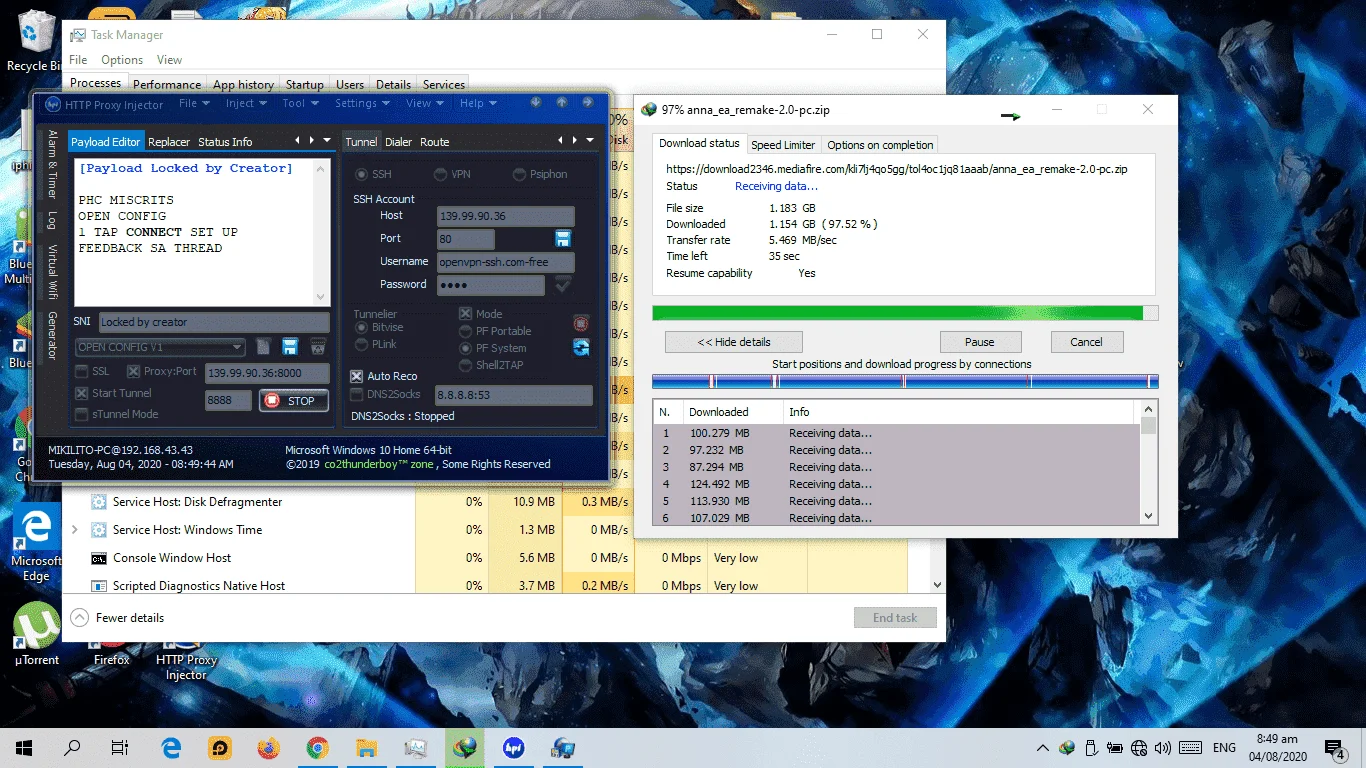Select the Shell2TAP mode radio
This screenshot has width=1366, height=768.
pos(491,365)
